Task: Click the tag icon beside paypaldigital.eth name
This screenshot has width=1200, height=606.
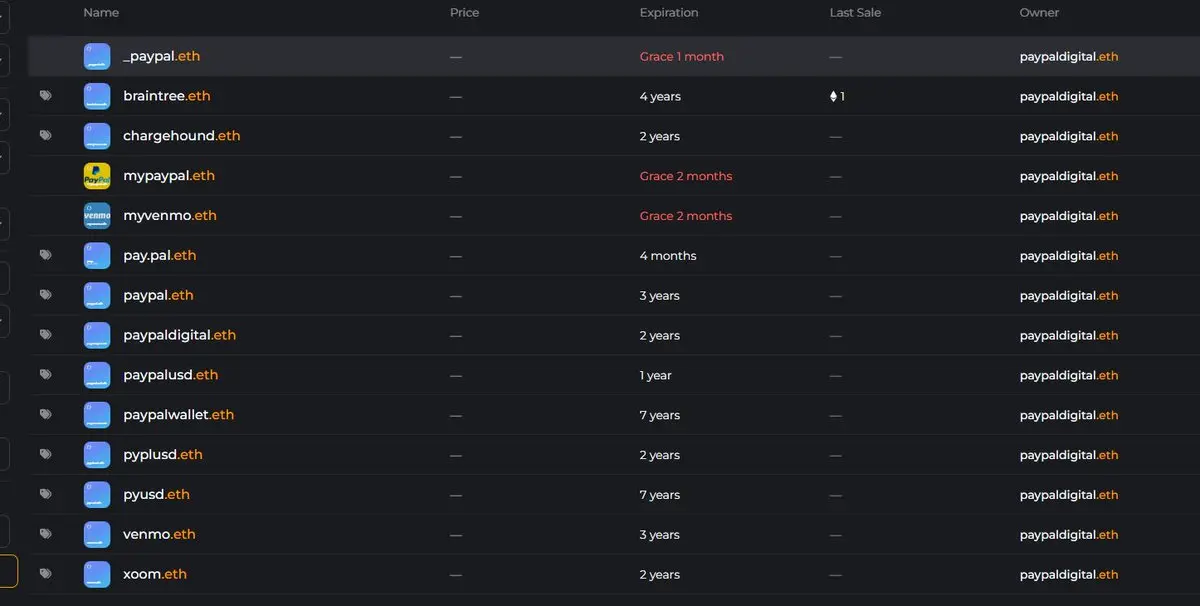Action: [x=45, y=335]
